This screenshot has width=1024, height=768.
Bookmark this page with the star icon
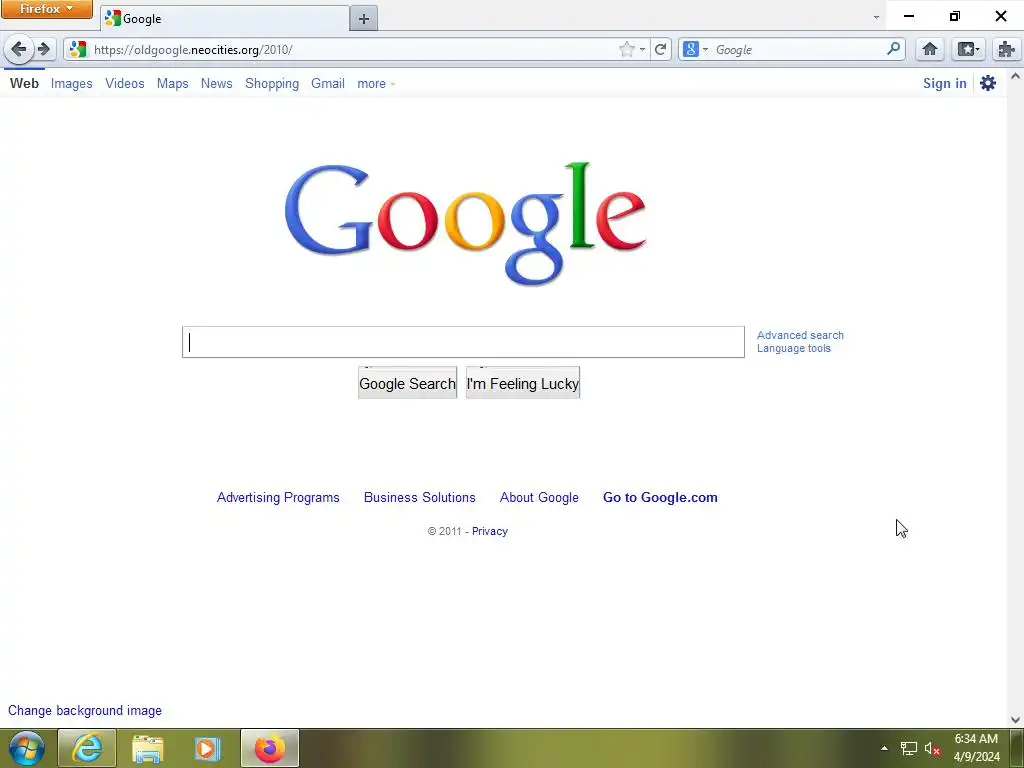click(x=626, y=50)
